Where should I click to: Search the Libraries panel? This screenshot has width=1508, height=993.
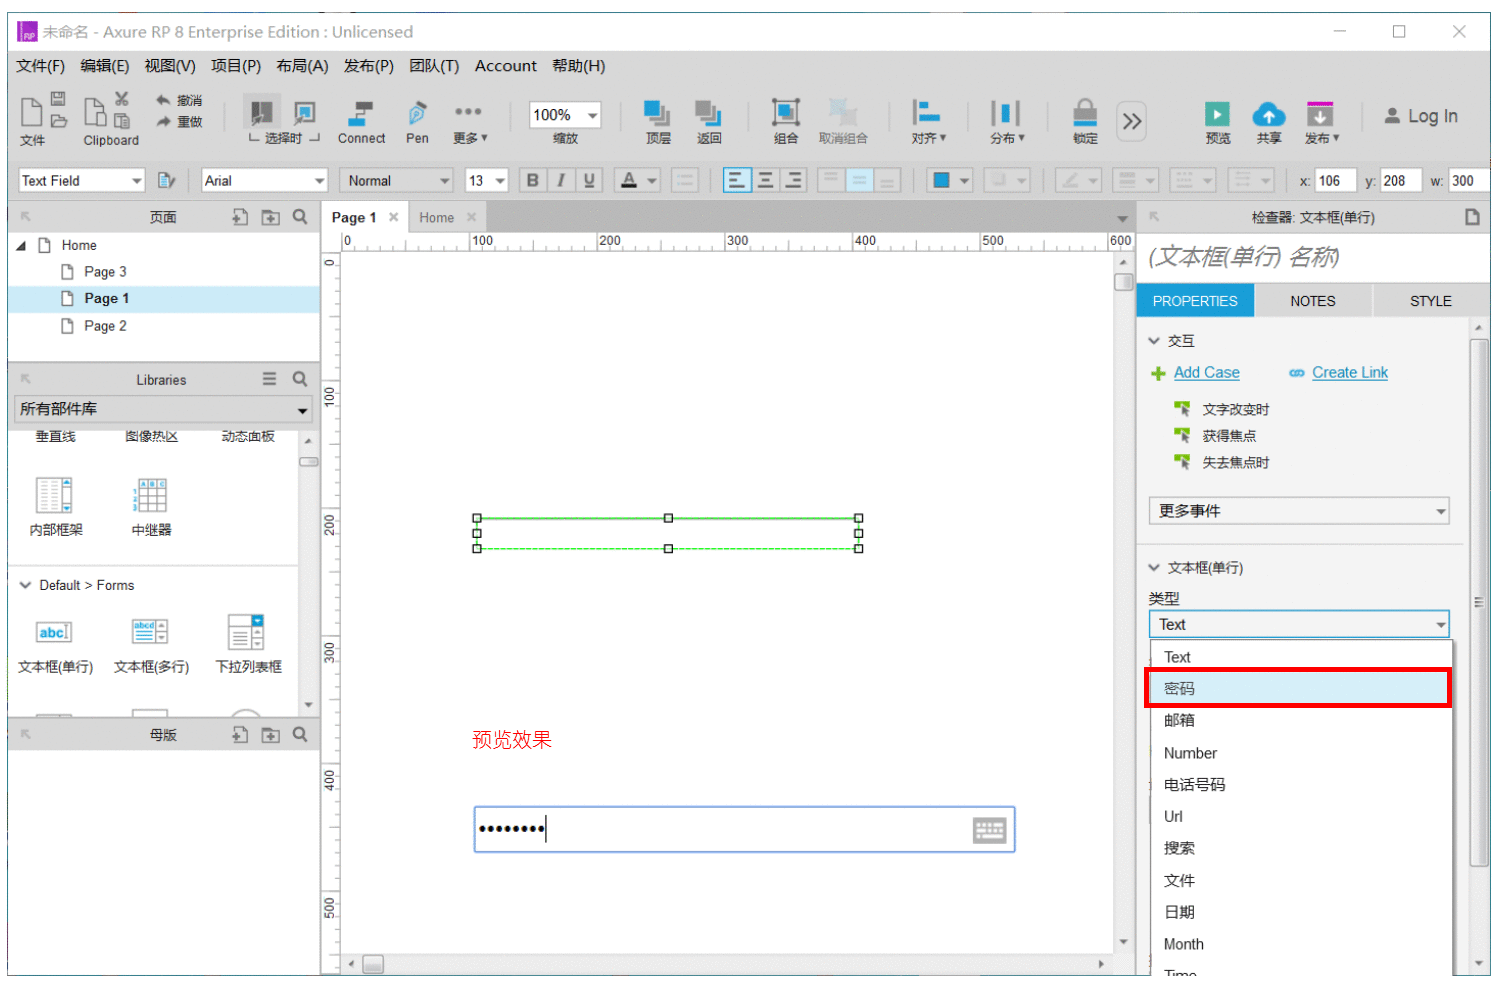point(299,379)
